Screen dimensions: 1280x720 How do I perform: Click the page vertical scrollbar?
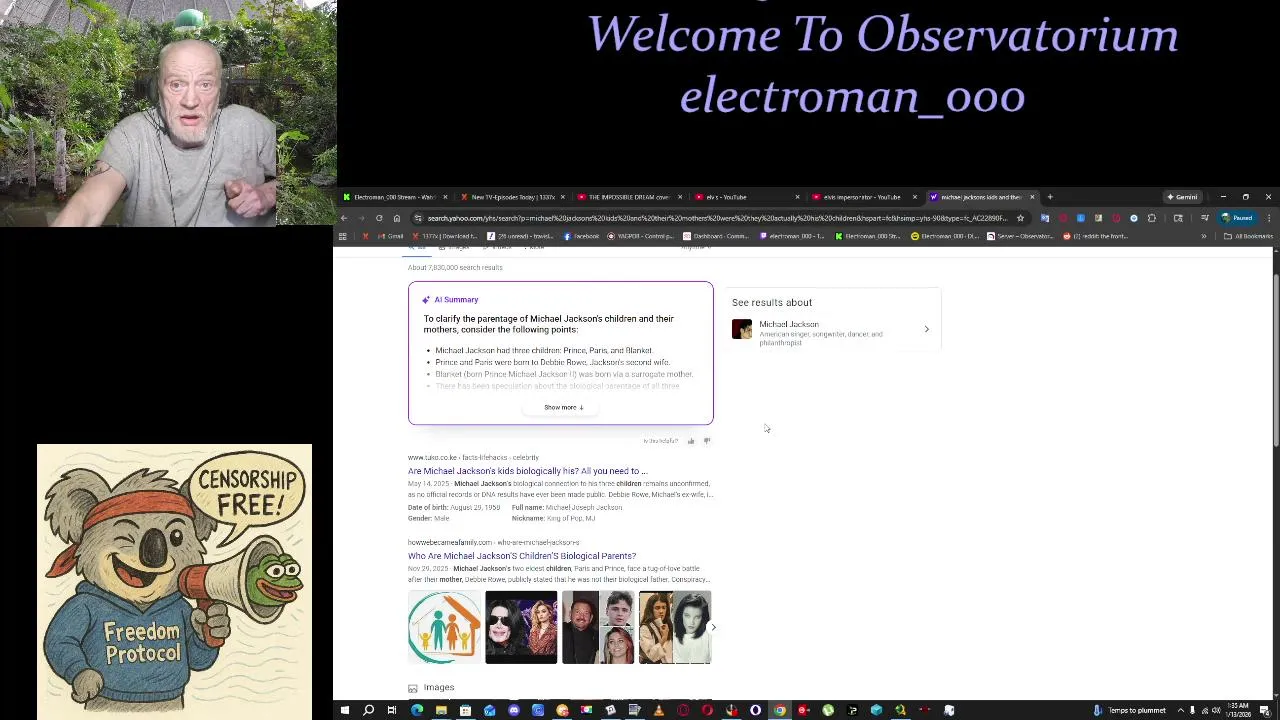pyautogui.click(x=1275, y=360)
